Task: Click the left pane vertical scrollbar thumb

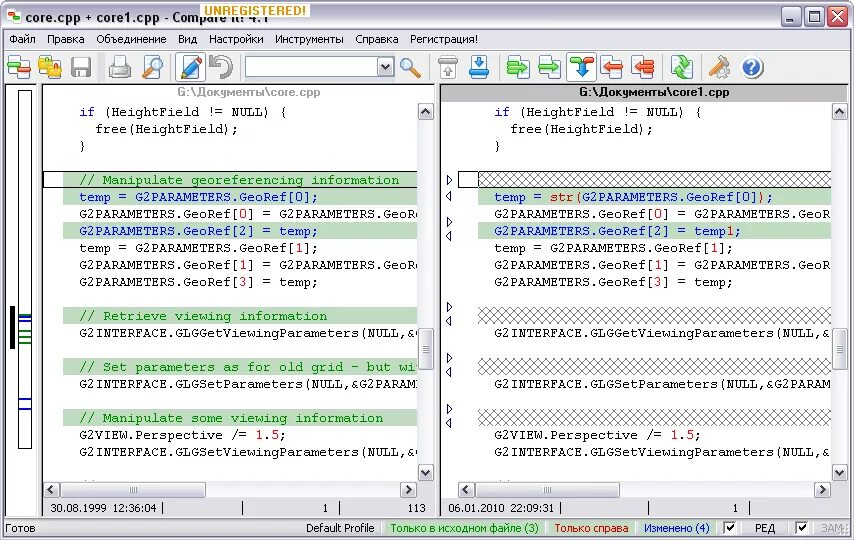Action: tap(426, 349)
